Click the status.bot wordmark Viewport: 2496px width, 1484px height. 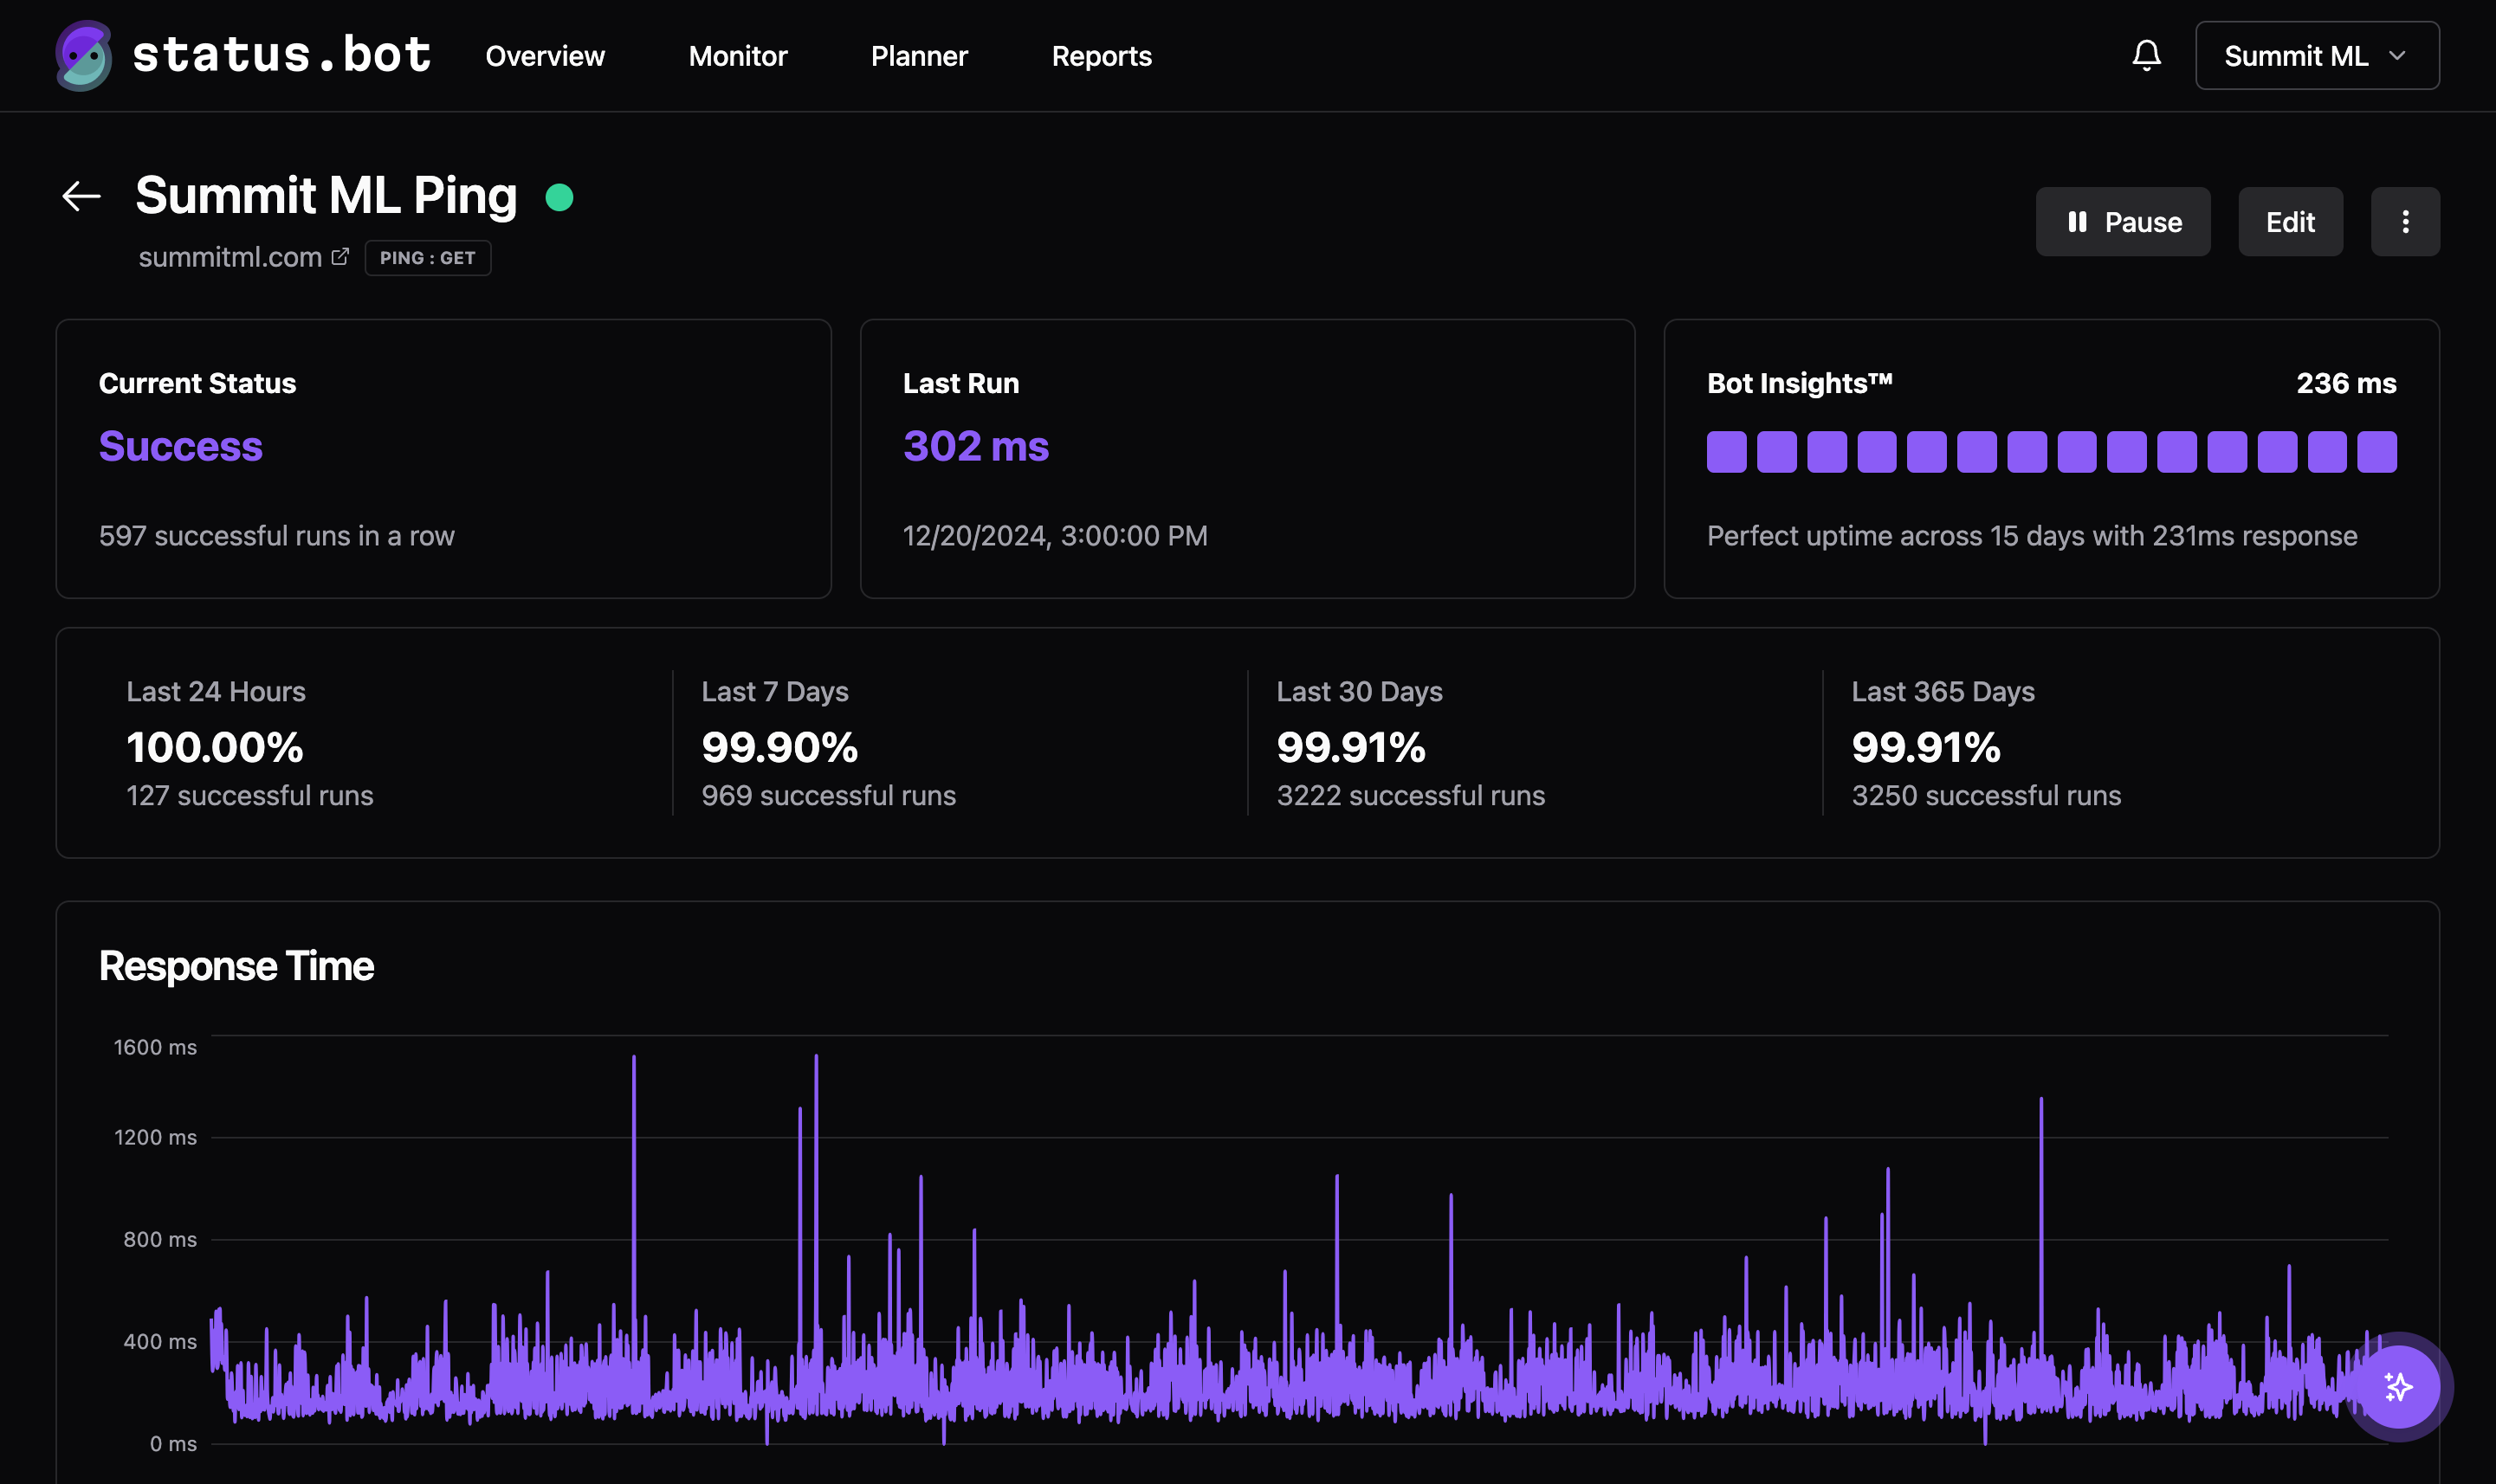click(282, 54)
